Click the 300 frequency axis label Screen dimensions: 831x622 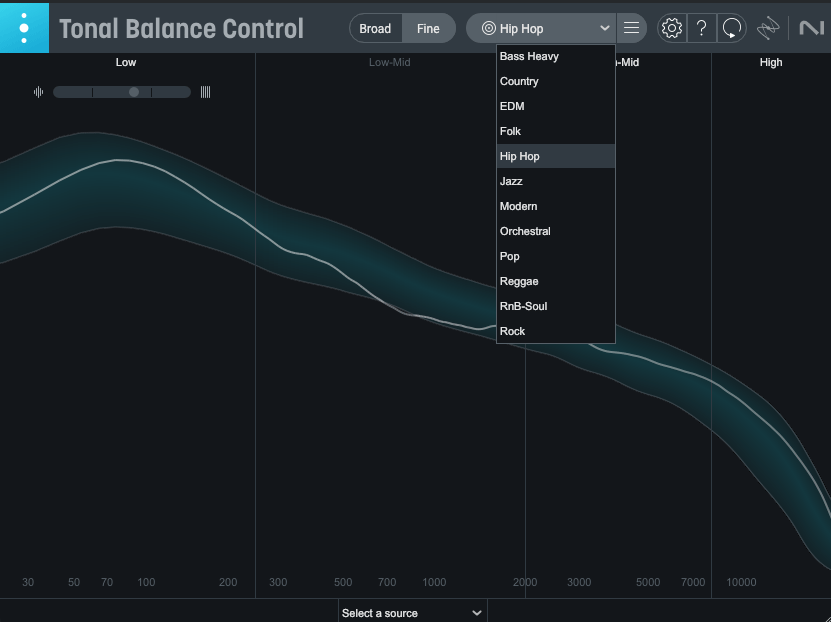pos(278,582)
